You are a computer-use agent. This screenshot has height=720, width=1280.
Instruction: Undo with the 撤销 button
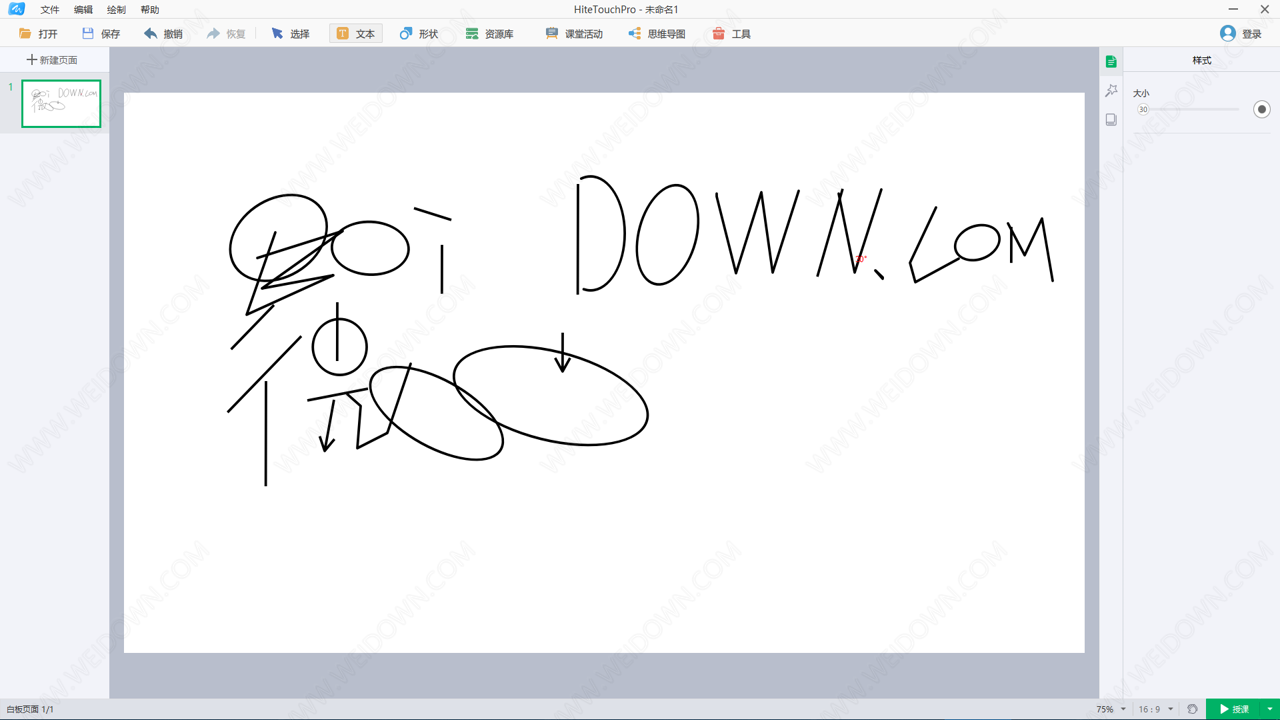click(x=163, y=34)
